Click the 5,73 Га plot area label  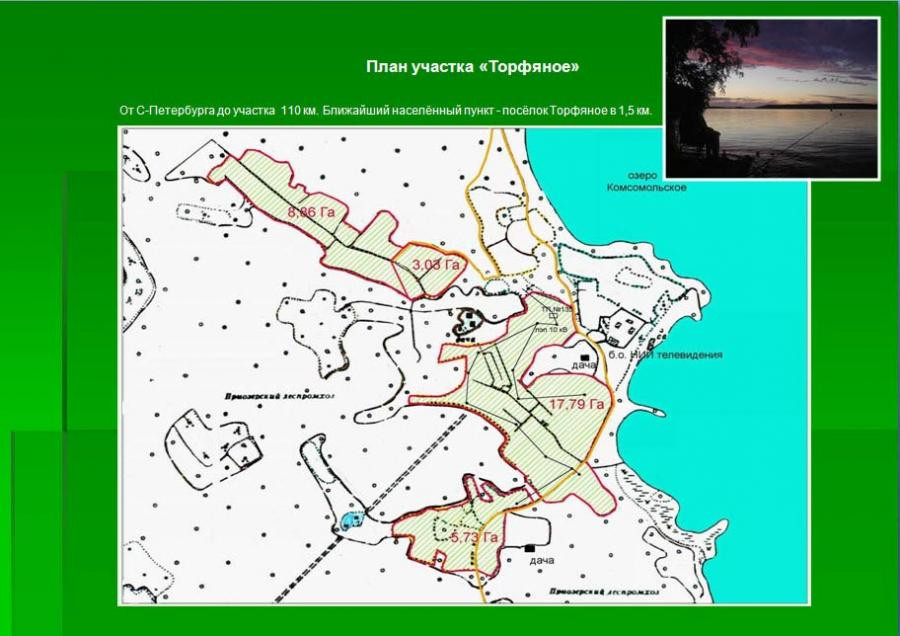point(474,538)
